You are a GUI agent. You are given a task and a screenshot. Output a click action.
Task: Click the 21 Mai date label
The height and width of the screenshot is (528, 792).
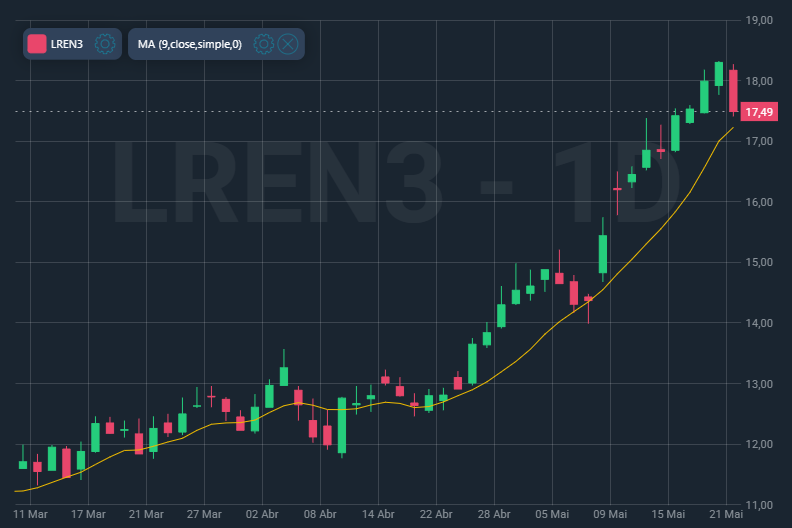(726, 514)
